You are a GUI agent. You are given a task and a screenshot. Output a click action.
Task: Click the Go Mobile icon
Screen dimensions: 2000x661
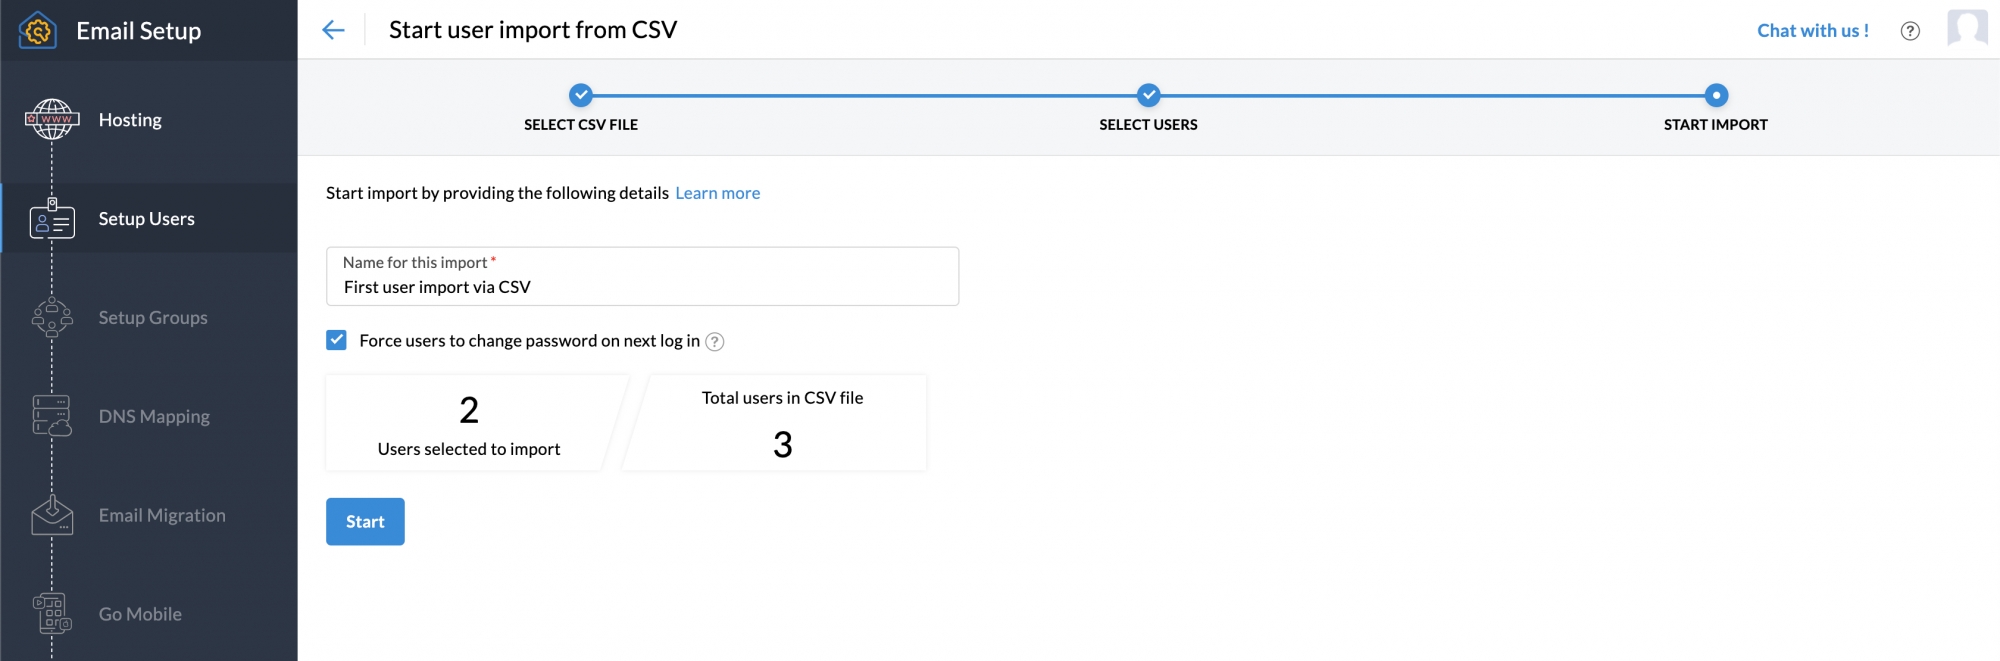[x=52, y=614]
